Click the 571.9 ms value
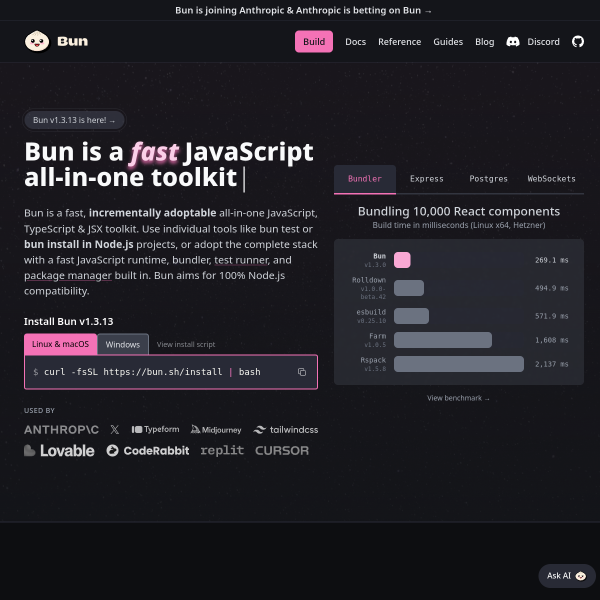600x600 pixels. pos(551,316)
